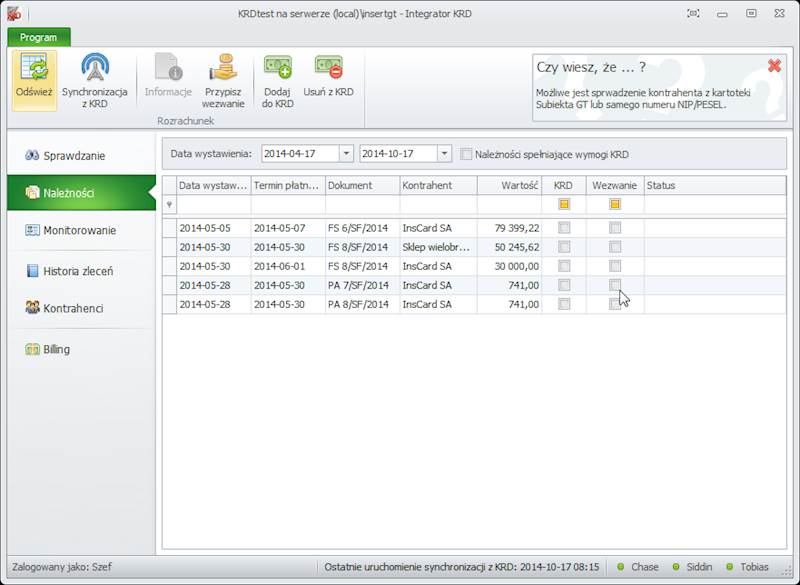Select due date cell 2014-06-01
Image resolution: width=800 pixels, height=585 pixels.
[x=288, y=266]
